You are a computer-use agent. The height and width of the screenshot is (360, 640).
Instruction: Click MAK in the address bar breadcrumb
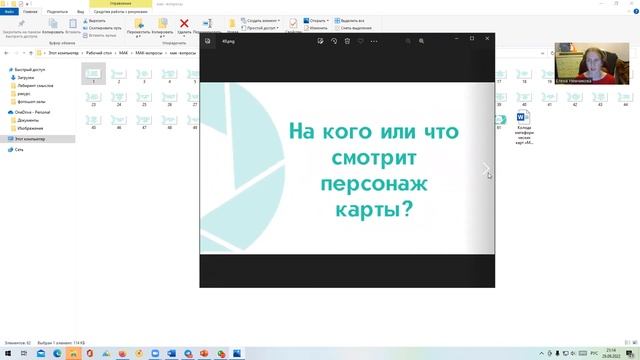coord(123,53)
